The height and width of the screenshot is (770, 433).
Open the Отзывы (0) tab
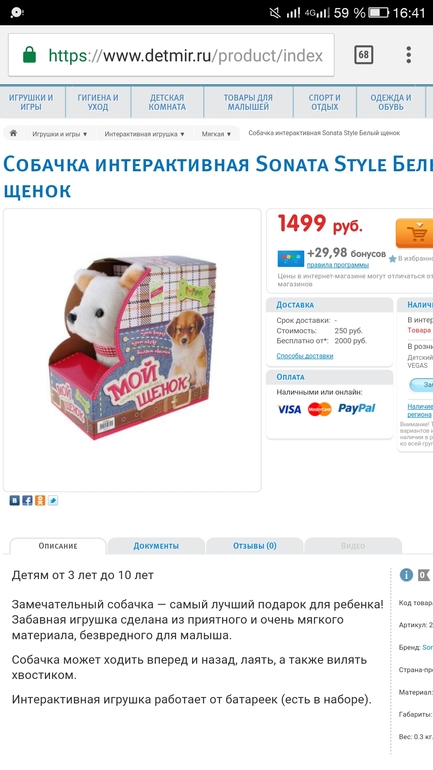point(254,546)
